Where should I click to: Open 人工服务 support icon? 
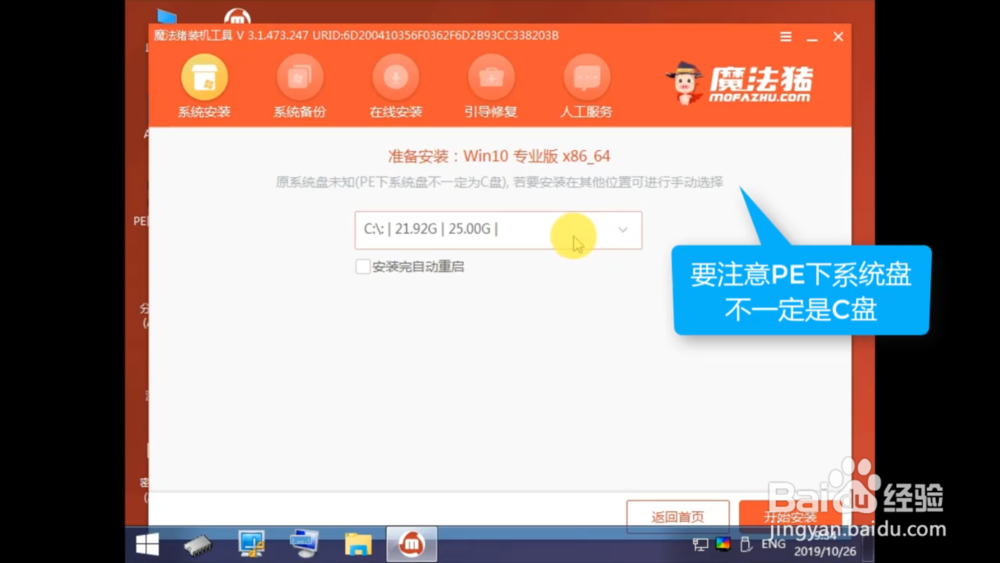(587, 77)
